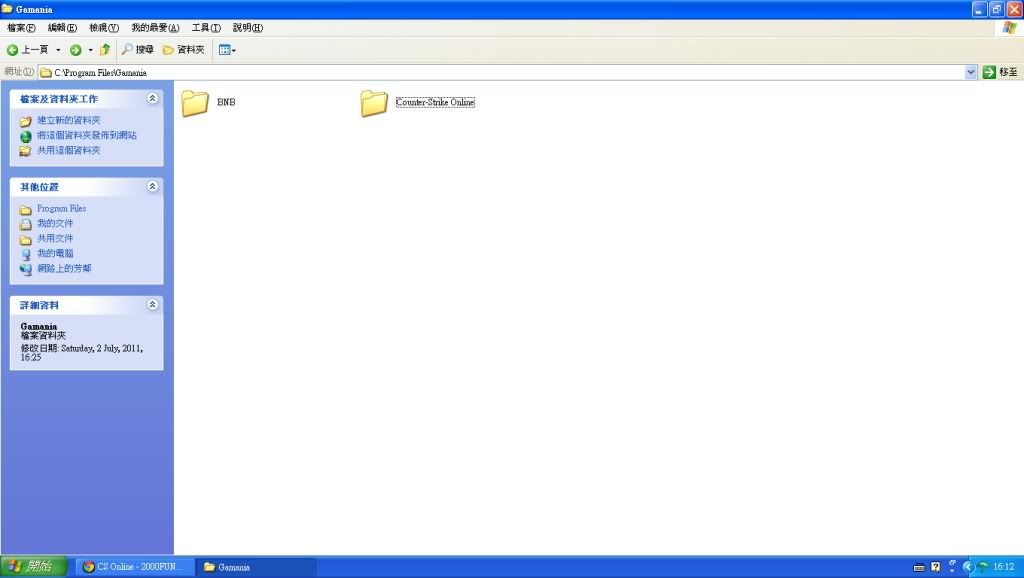Open the 我的最愛 menu
The width and height of the screenshot is (1024, 578).
(x=155, y=27)
